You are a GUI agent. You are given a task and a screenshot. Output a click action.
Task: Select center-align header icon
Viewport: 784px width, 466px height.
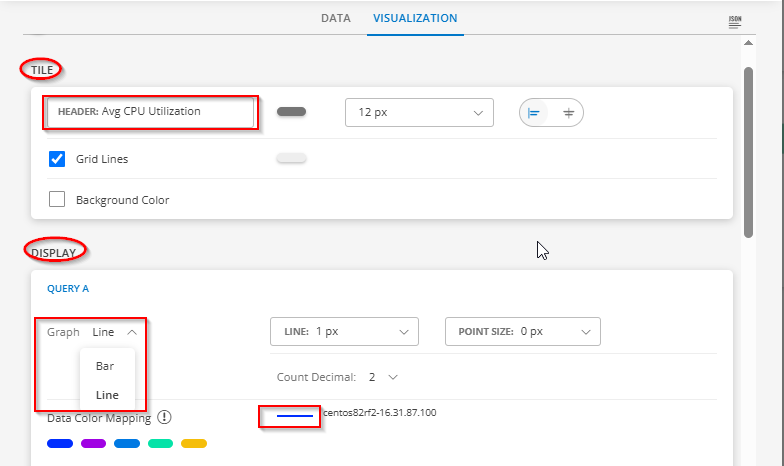tap(568, 113)
